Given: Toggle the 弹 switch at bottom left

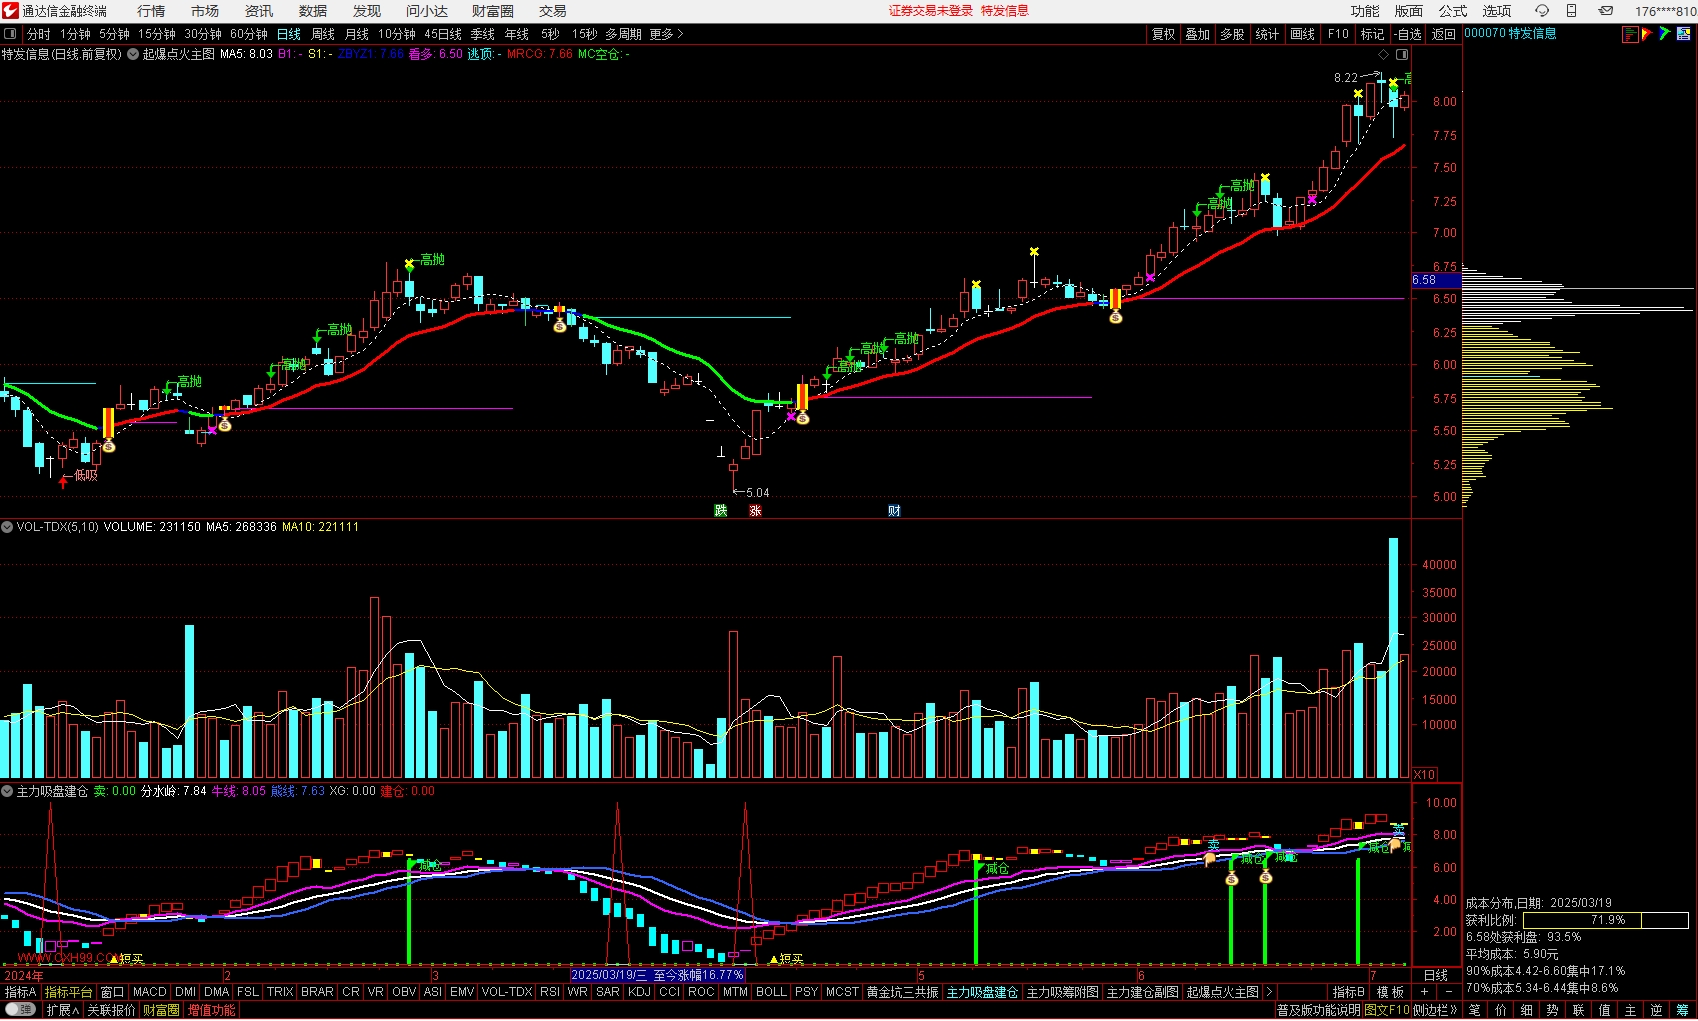Looking at the screenshot, I should coord(21,1010).
